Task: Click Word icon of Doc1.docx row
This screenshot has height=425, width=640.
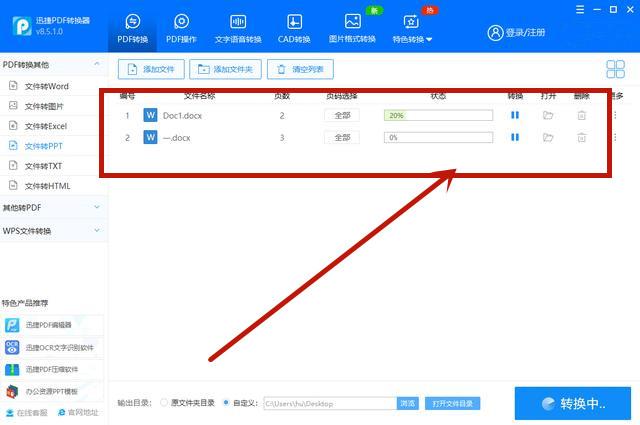Action: coord(150,116)
